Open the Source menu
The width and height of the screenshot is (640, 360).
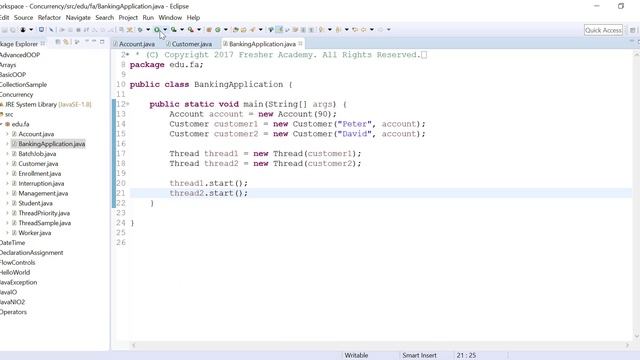(x=23, y=18)
